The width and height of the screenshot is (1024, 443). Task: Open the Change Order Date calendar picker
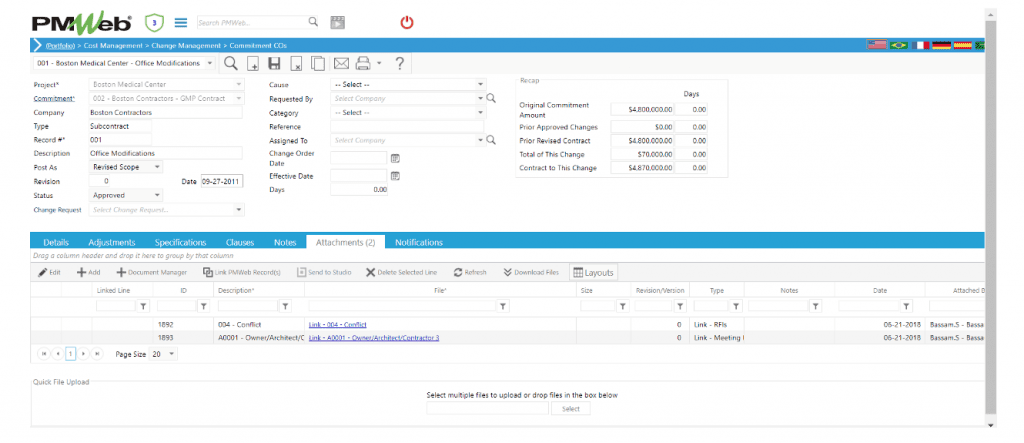point(395,158)
